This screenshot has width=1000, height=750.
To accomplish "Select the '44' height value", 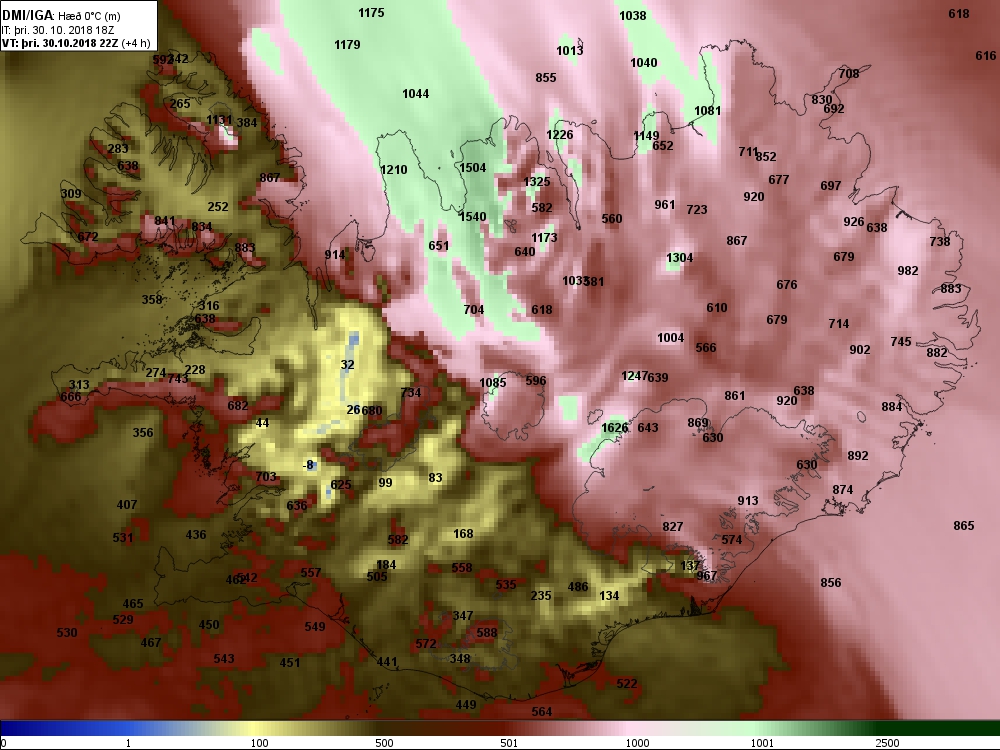I will [x=262, y=423].
